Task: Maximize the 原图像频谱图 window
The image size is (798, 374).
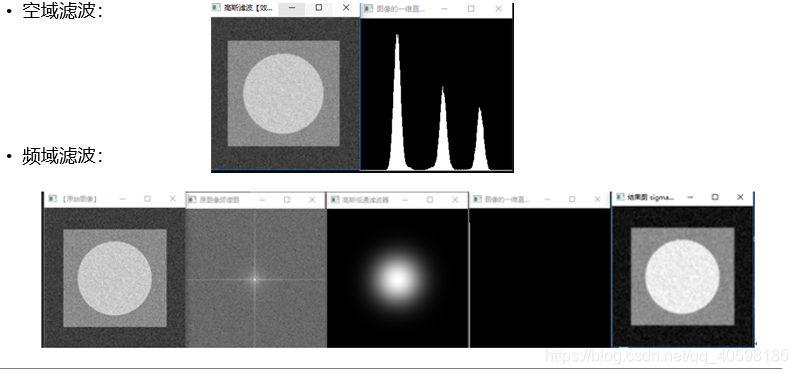Action: pos(287,200)
